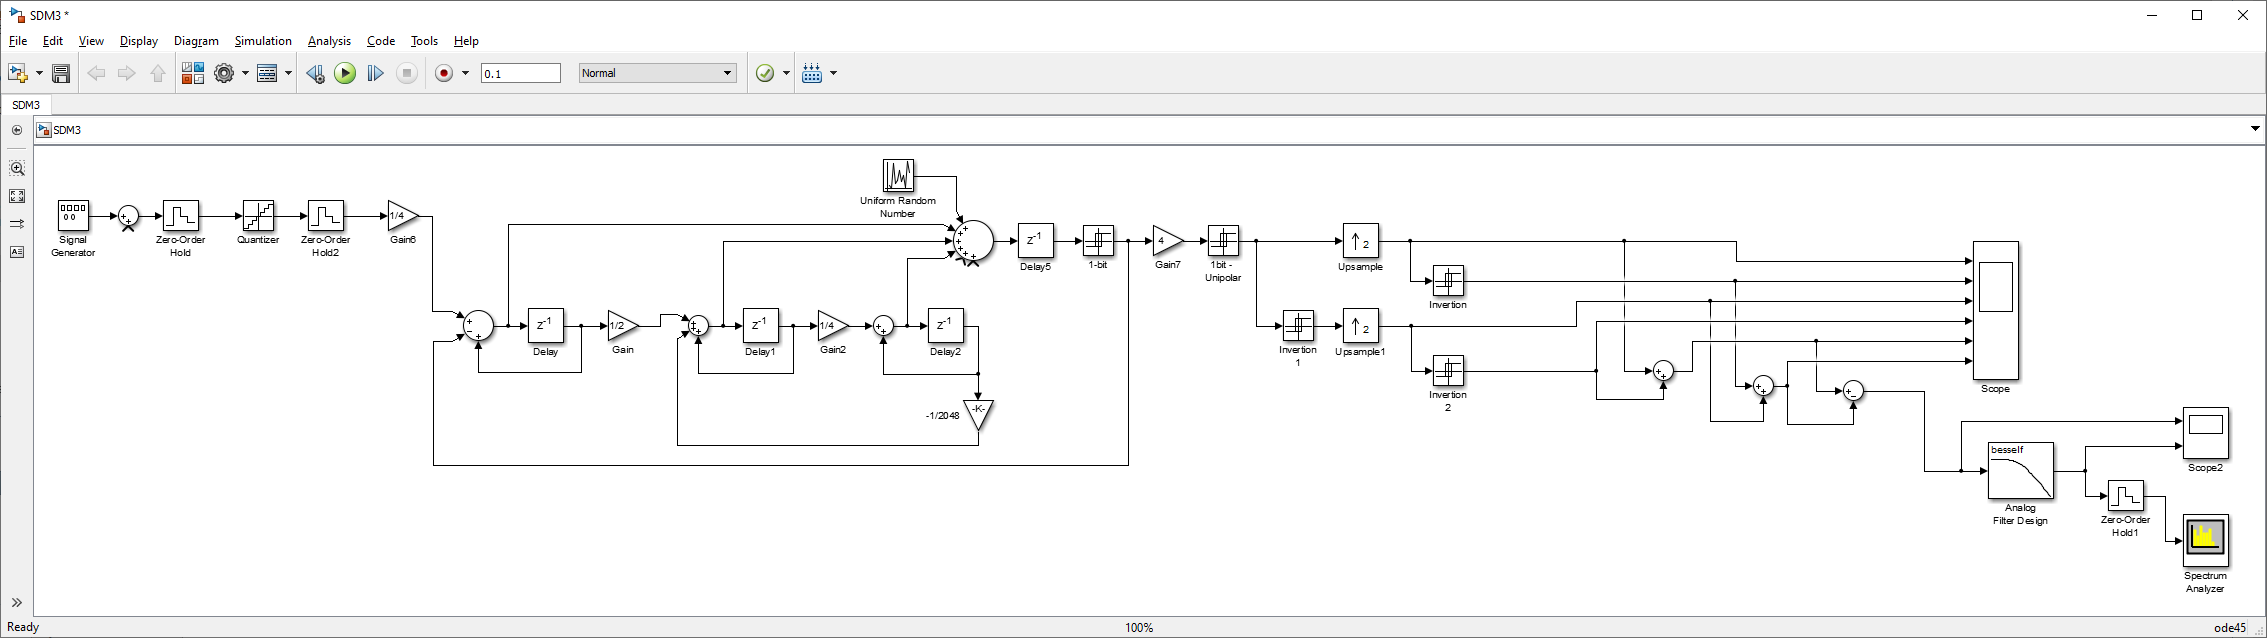Viewport: 2267px width, 638px height.
Task: Click the SDM3 model tab
Action: tap(26, 105)
